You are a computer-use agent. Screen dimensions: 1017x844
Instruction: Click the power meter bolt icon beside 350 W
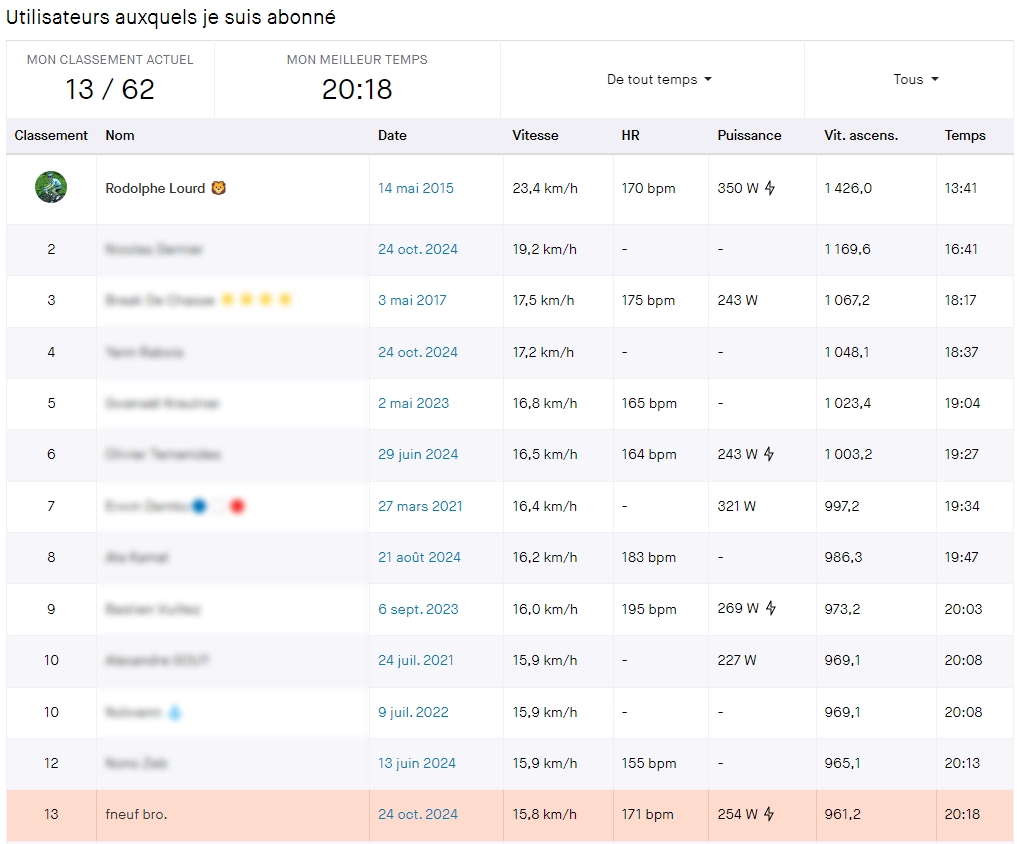(770, 188)
